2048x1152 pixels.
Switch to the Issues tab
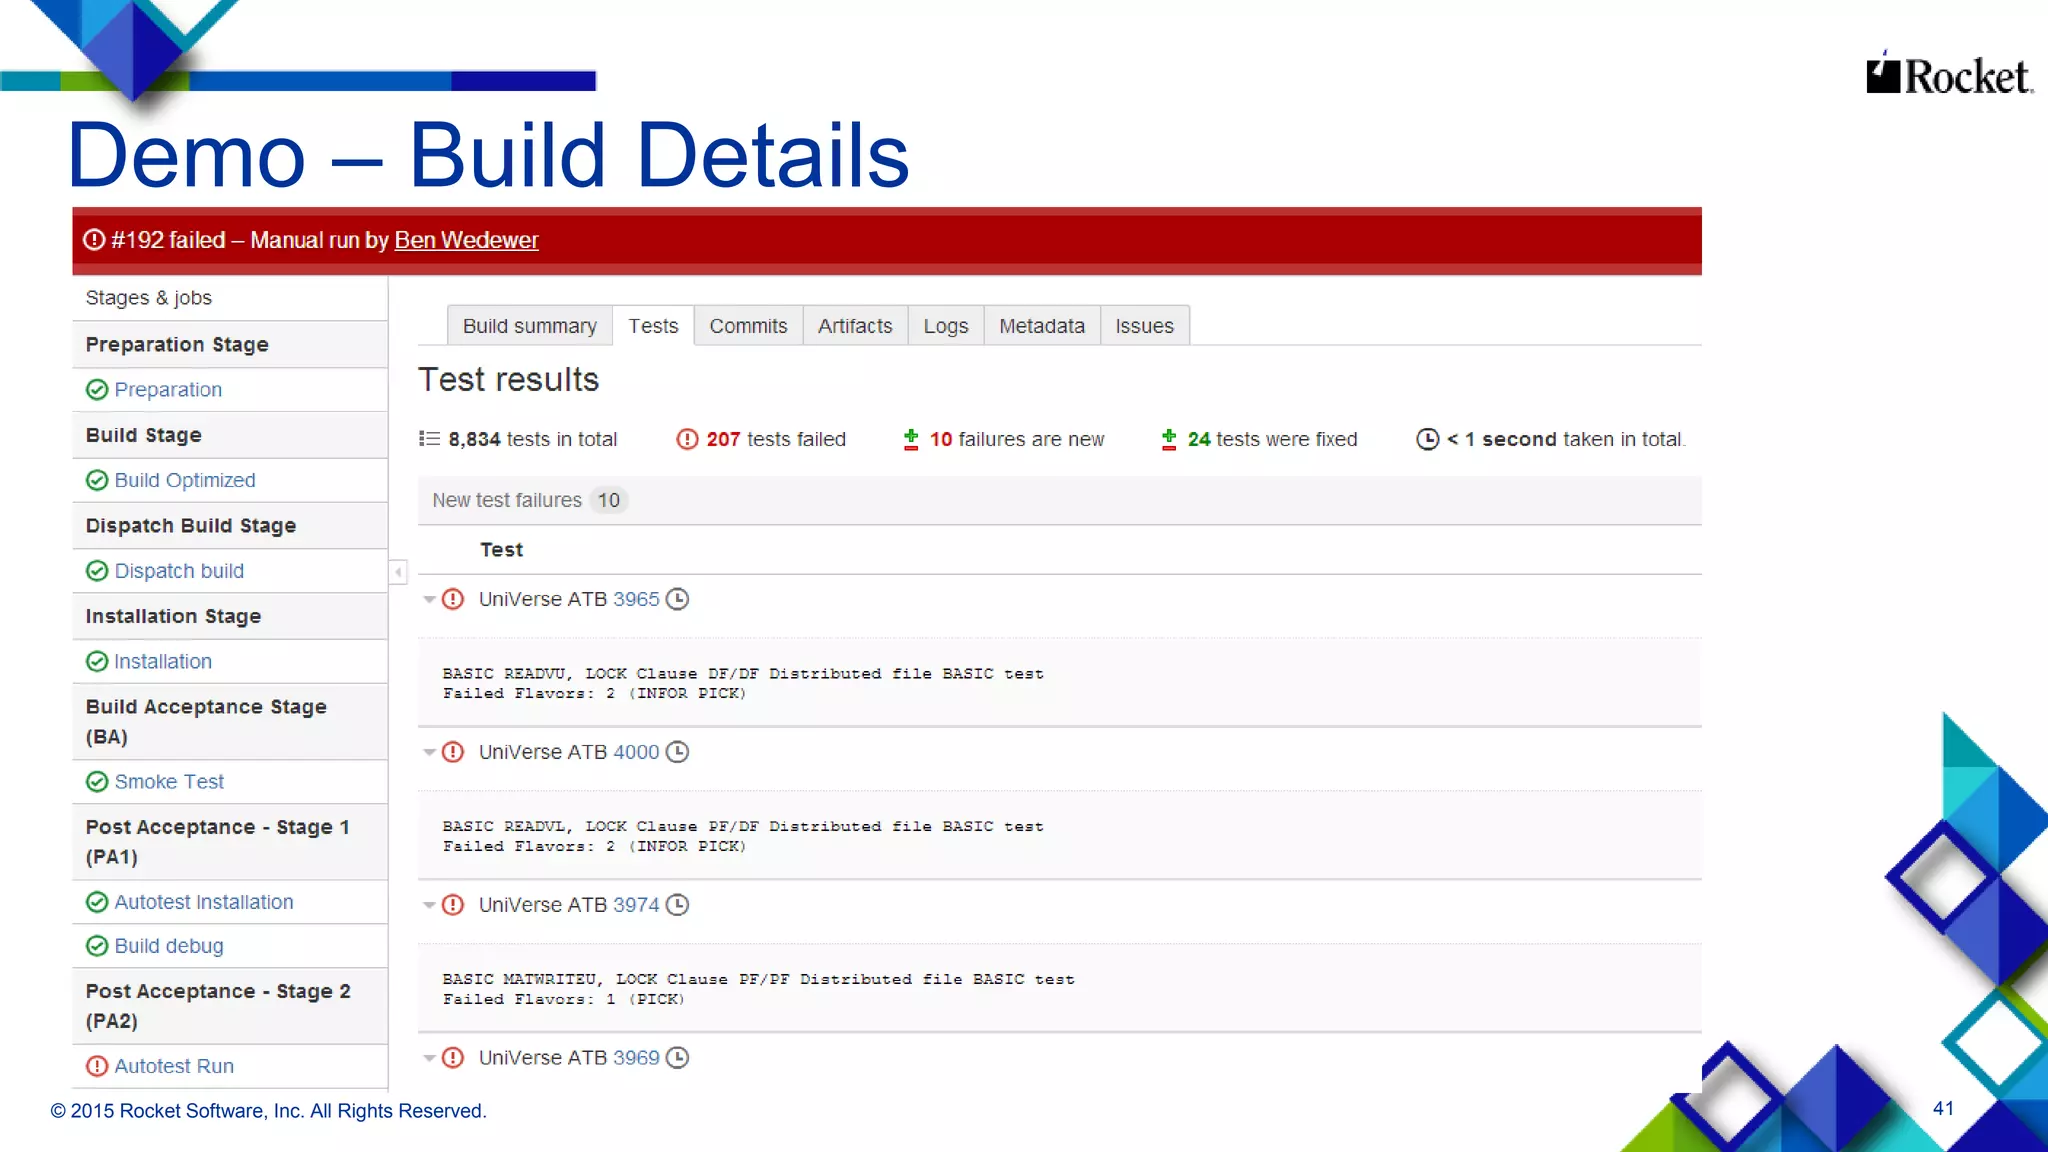click(1144, 326)
